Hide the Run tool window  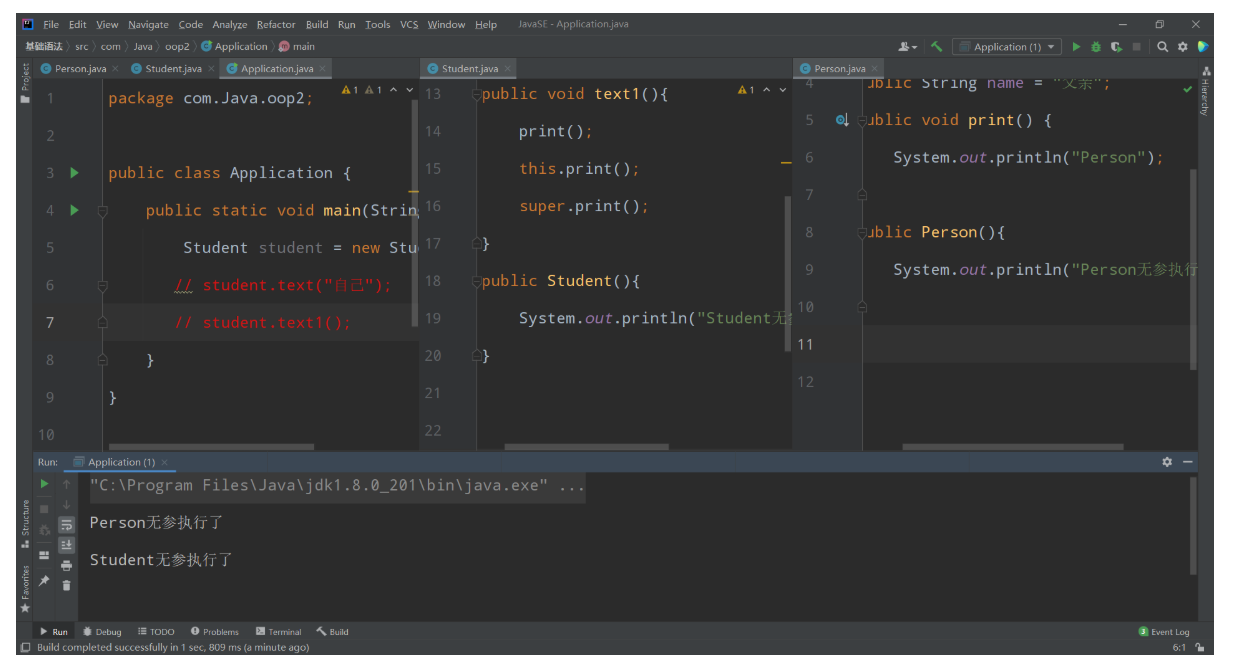pyautogui.click(x=1187, y=462)
